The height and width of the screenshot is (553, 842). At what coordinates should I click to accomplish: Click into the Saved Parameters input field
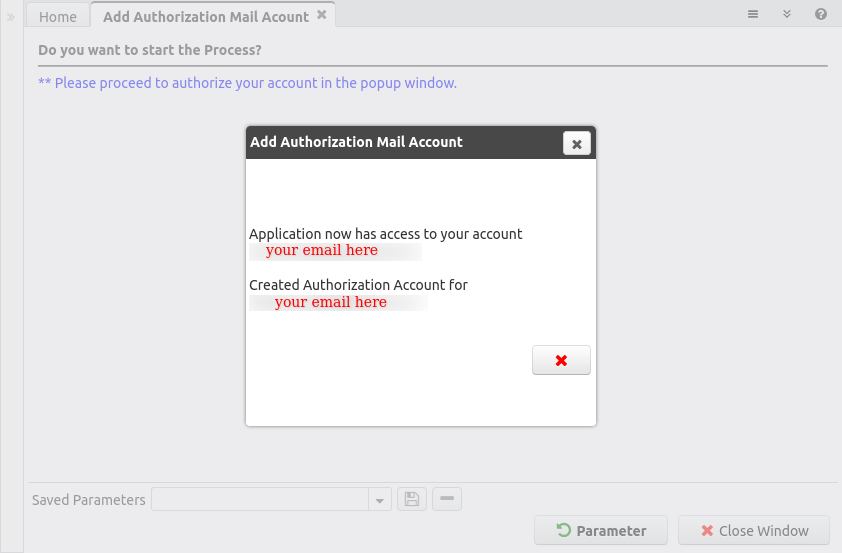(260, 499)
